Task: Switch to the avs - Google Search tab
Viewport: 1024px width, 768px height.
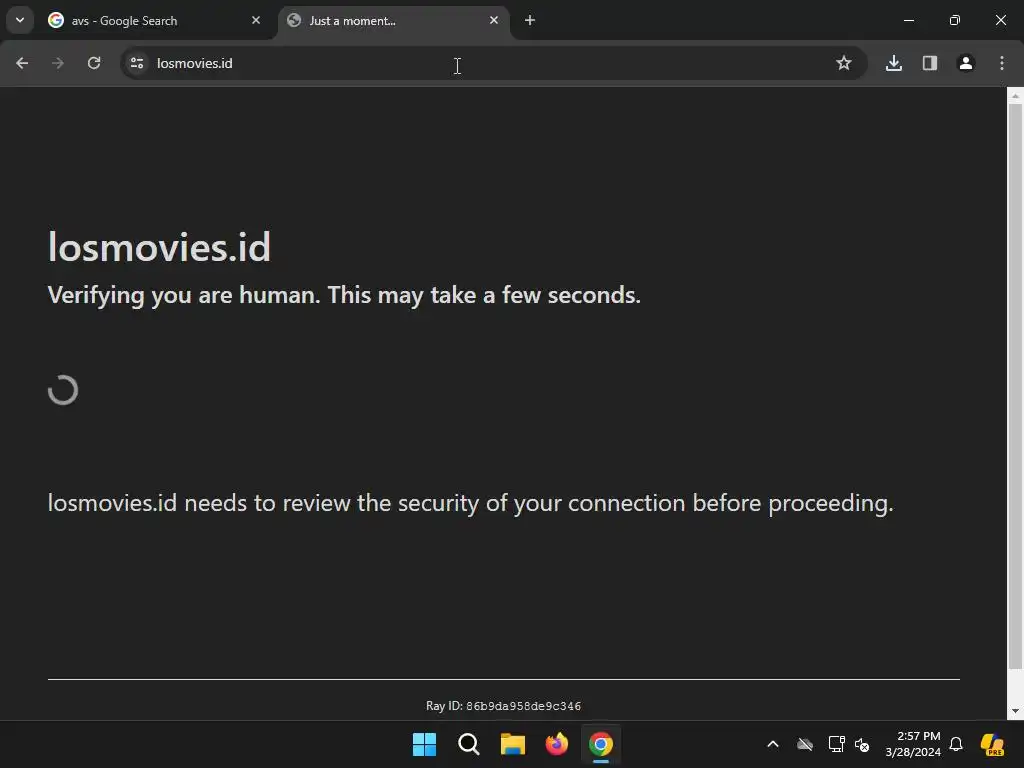Action: pos(154,21)
